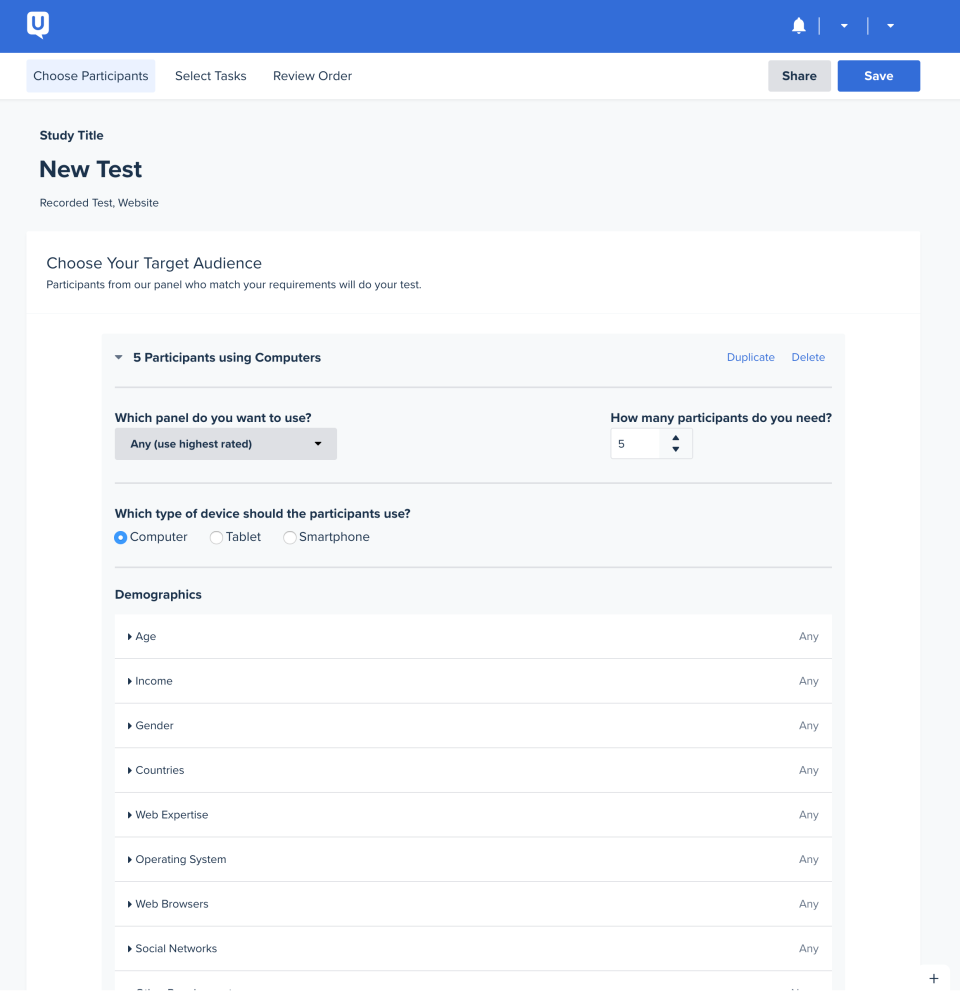Increase participant count with the up arrow

coord(678,438)
